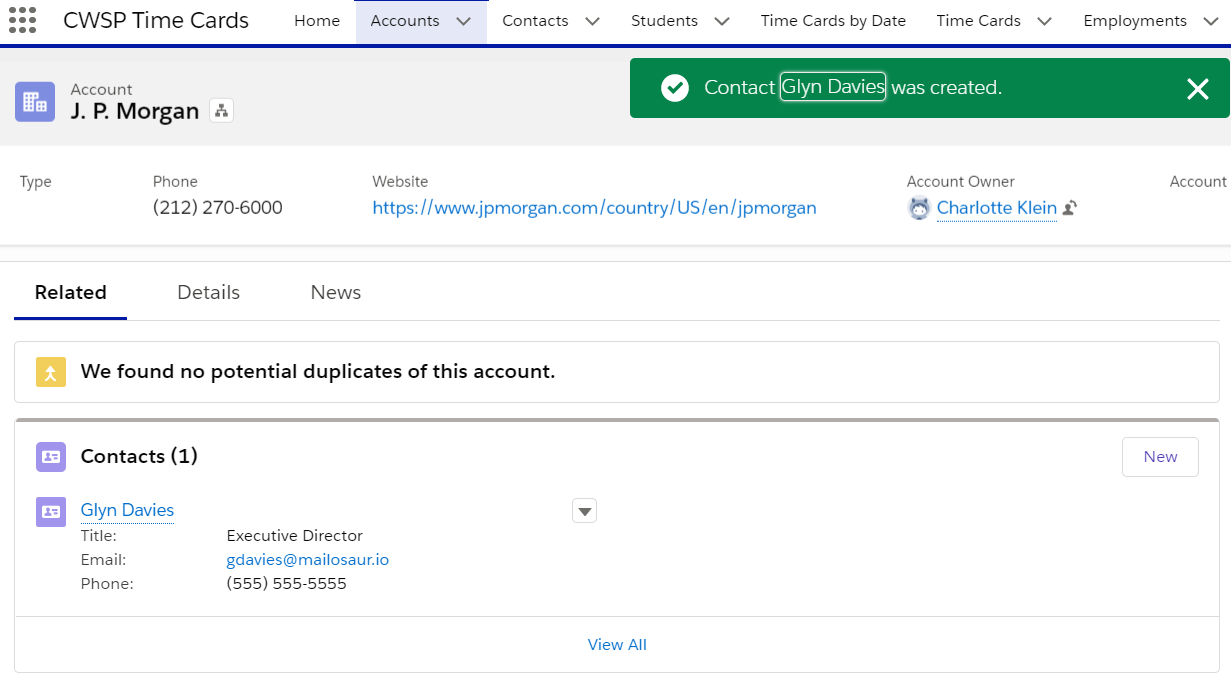Expand the Students nav dropdown chevron
This screenshot has height=677, width=1231.
click(722, 21)
